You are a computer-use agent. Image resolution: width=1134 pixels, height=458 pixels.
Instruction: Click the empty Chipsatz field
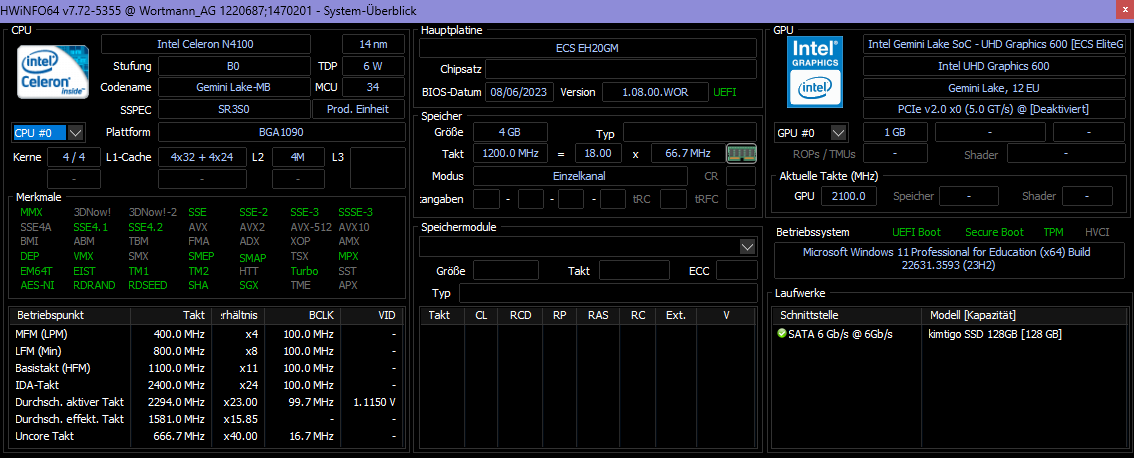pos(621,69)
